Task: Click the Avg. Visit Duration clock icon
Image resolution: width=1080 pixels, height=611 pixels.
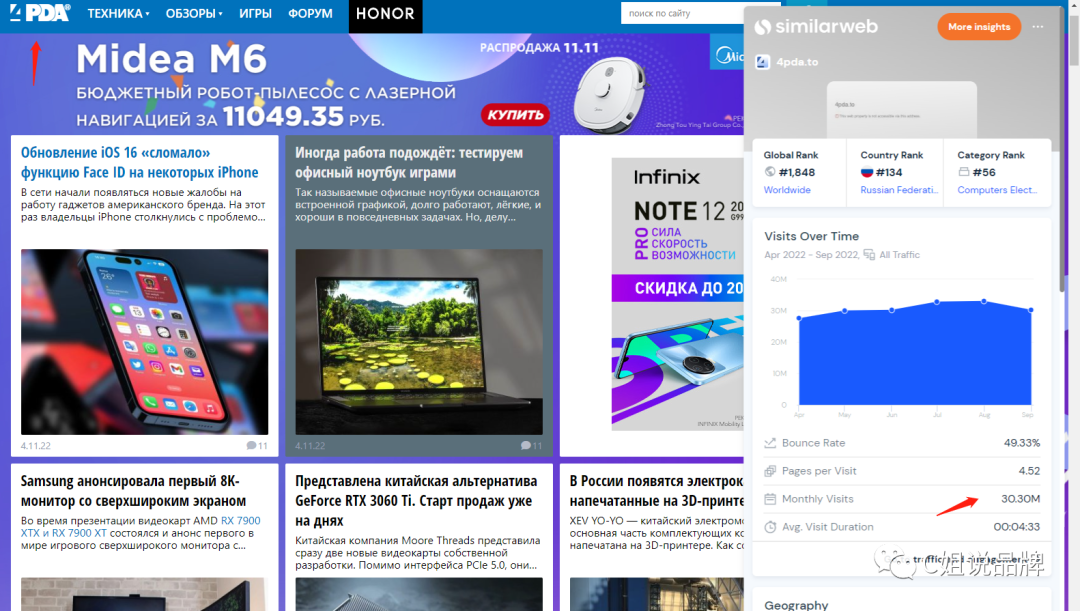Action: [x=770, y=527]
